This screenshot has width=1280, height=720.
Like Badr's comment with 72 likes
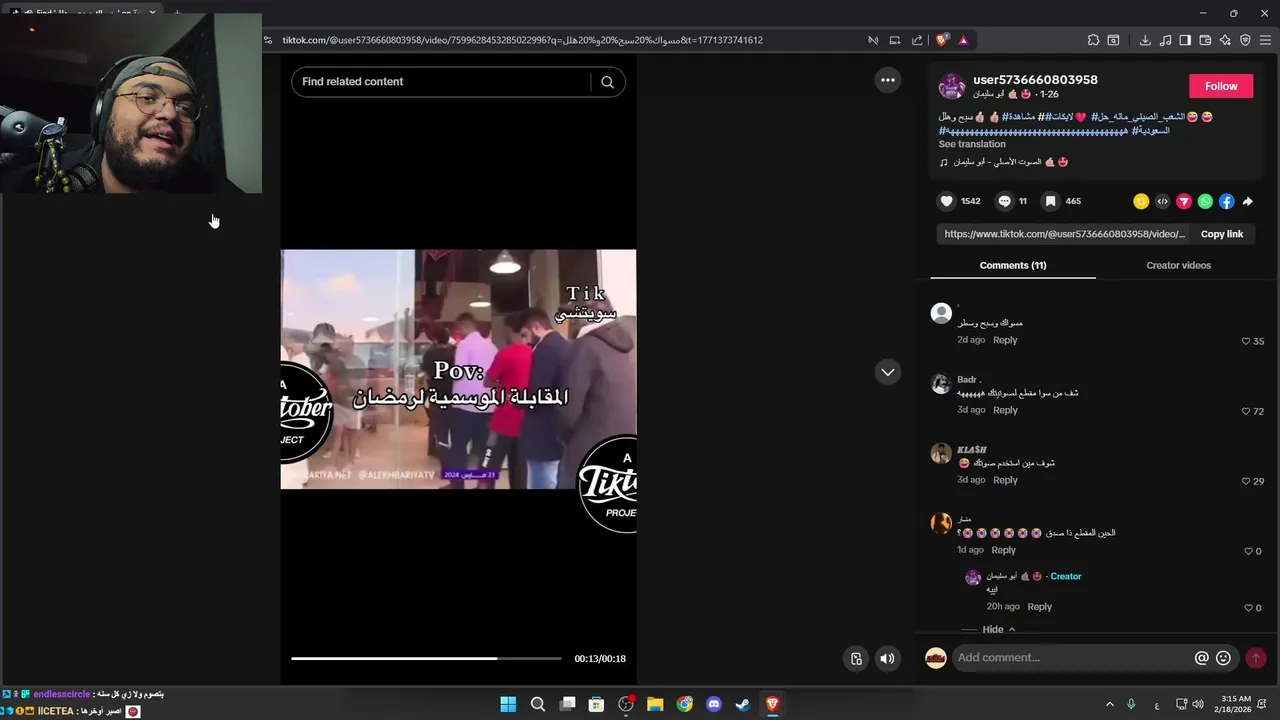(1246, 411)
